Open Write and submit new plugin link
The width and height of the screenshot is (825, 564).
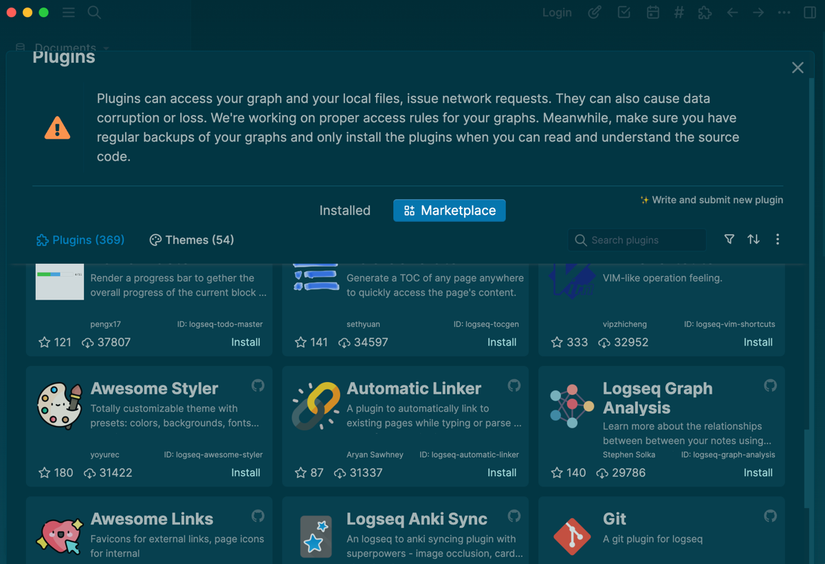pos(712,200)
